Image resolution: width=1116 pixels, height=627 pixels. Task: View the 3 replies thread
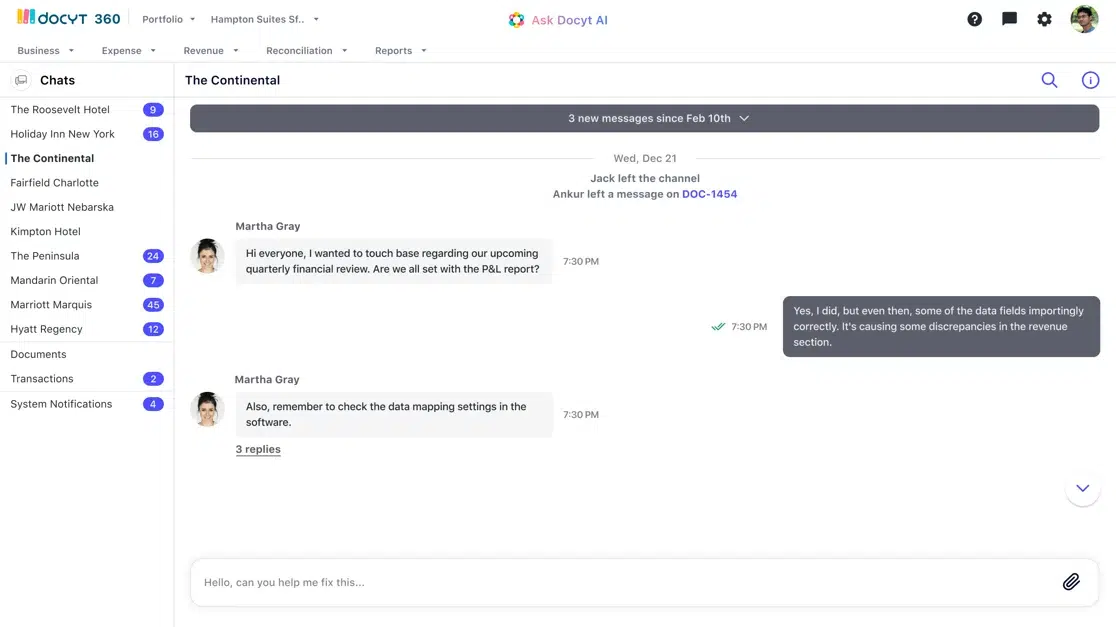click(x=258, y=449)
